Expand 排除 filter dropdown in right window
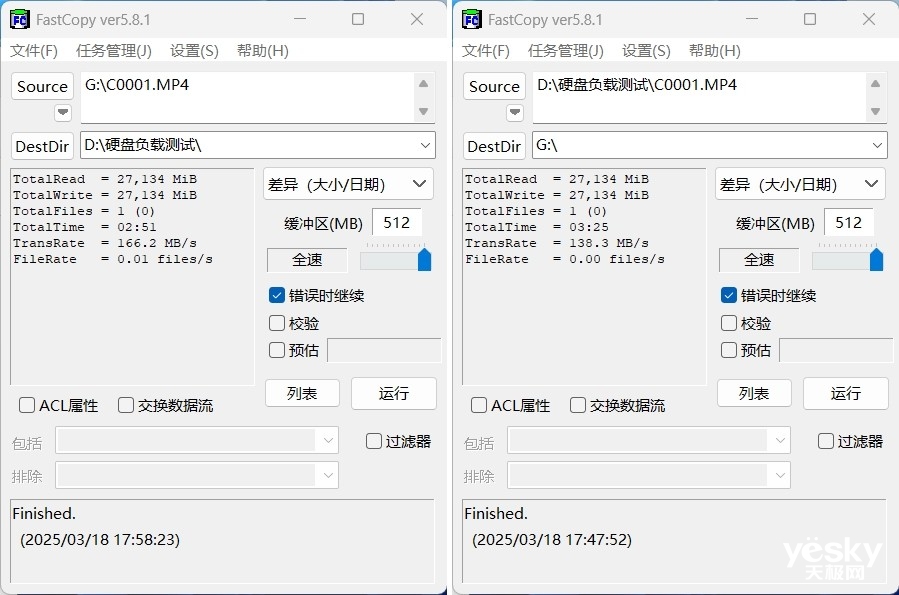899x595 pixels. 780,475
